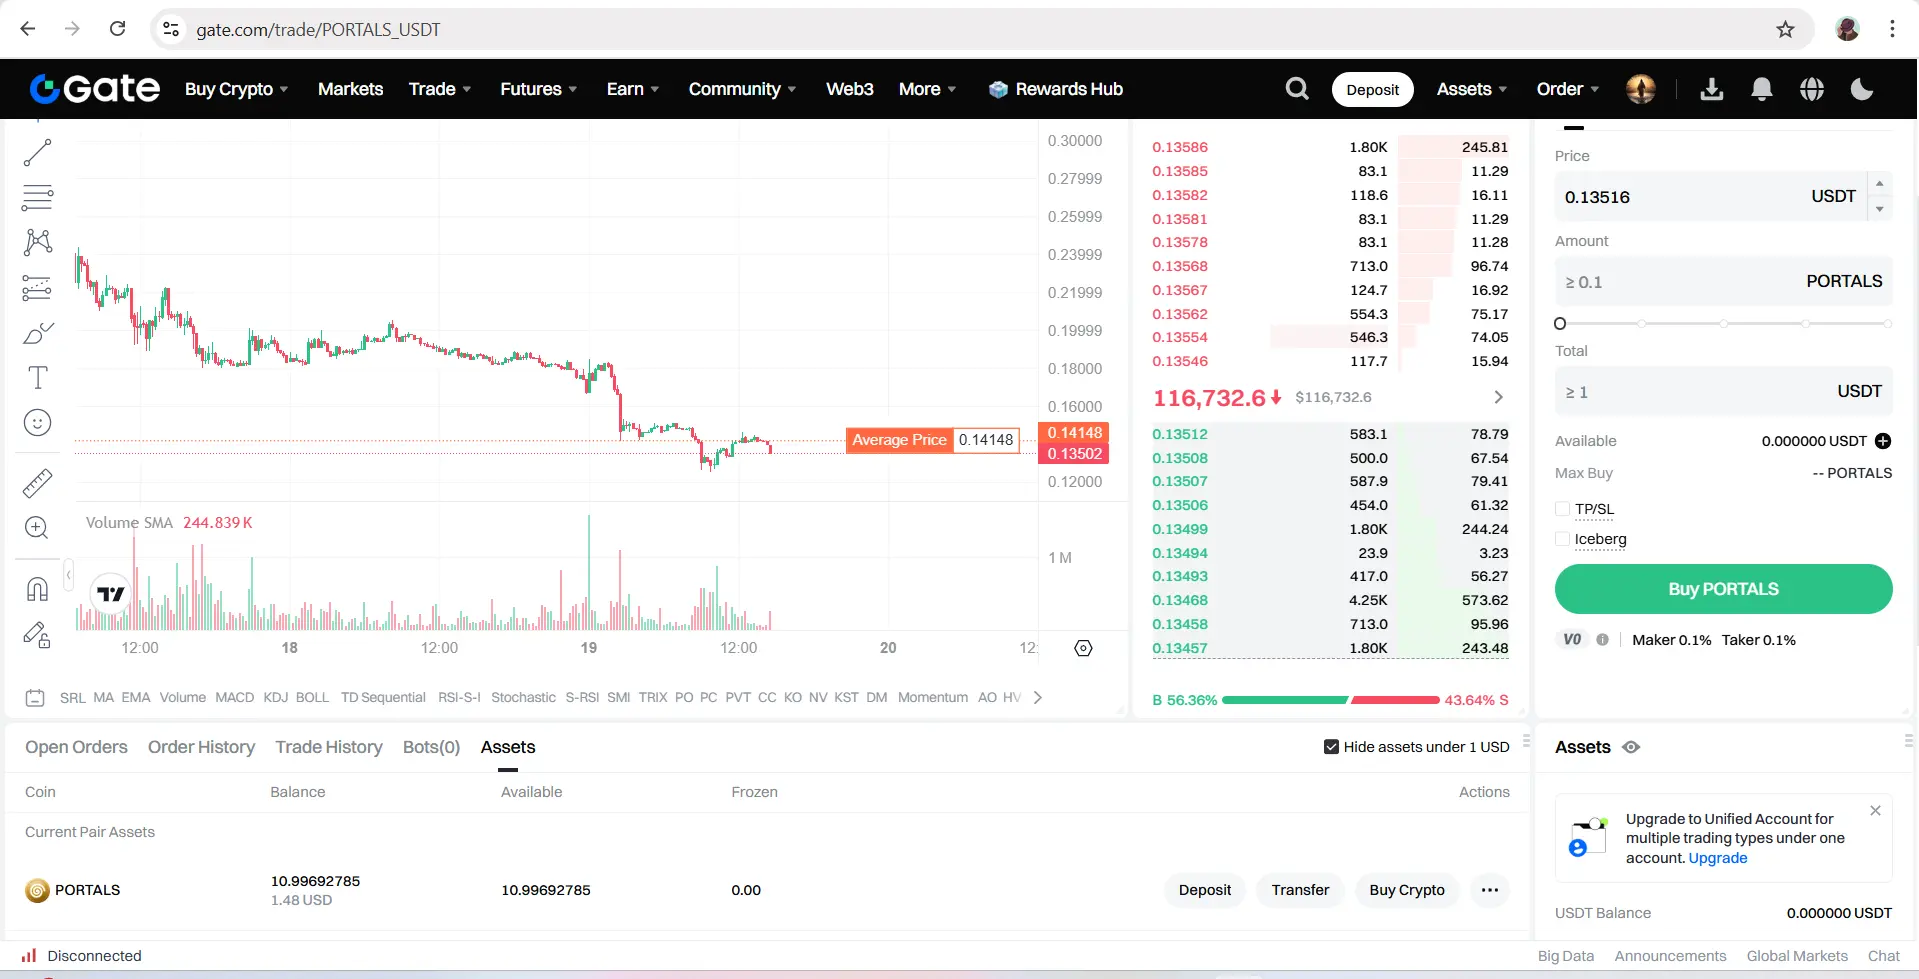1919x979 pixels.
Task: Select the pattern drawing tool
Action: [x=37, y=242]
